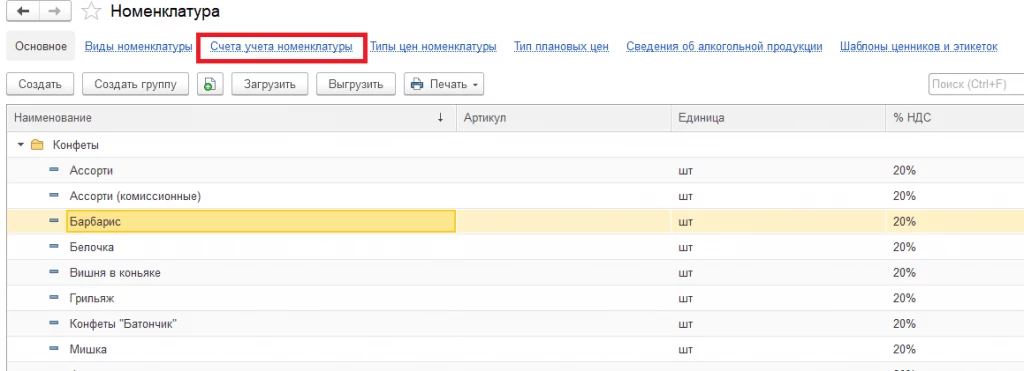Screen dimensions: 1024x371
Task: Click the item icon beside Мишка
Action: click(55, 349)
